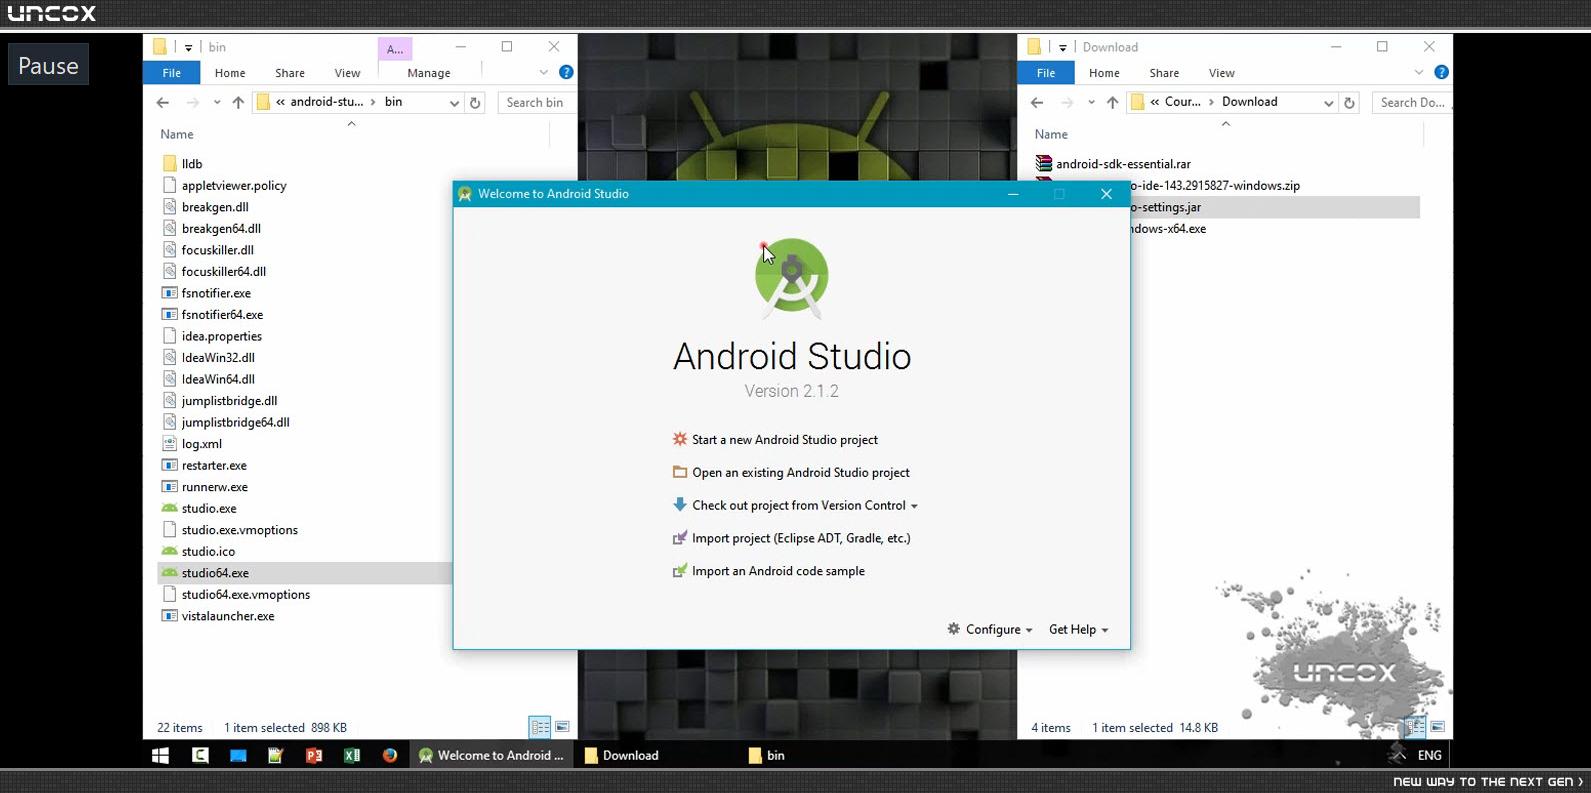Open the Get Help menu
This screenshot has width=1591, height=793.
[1078, 629]
